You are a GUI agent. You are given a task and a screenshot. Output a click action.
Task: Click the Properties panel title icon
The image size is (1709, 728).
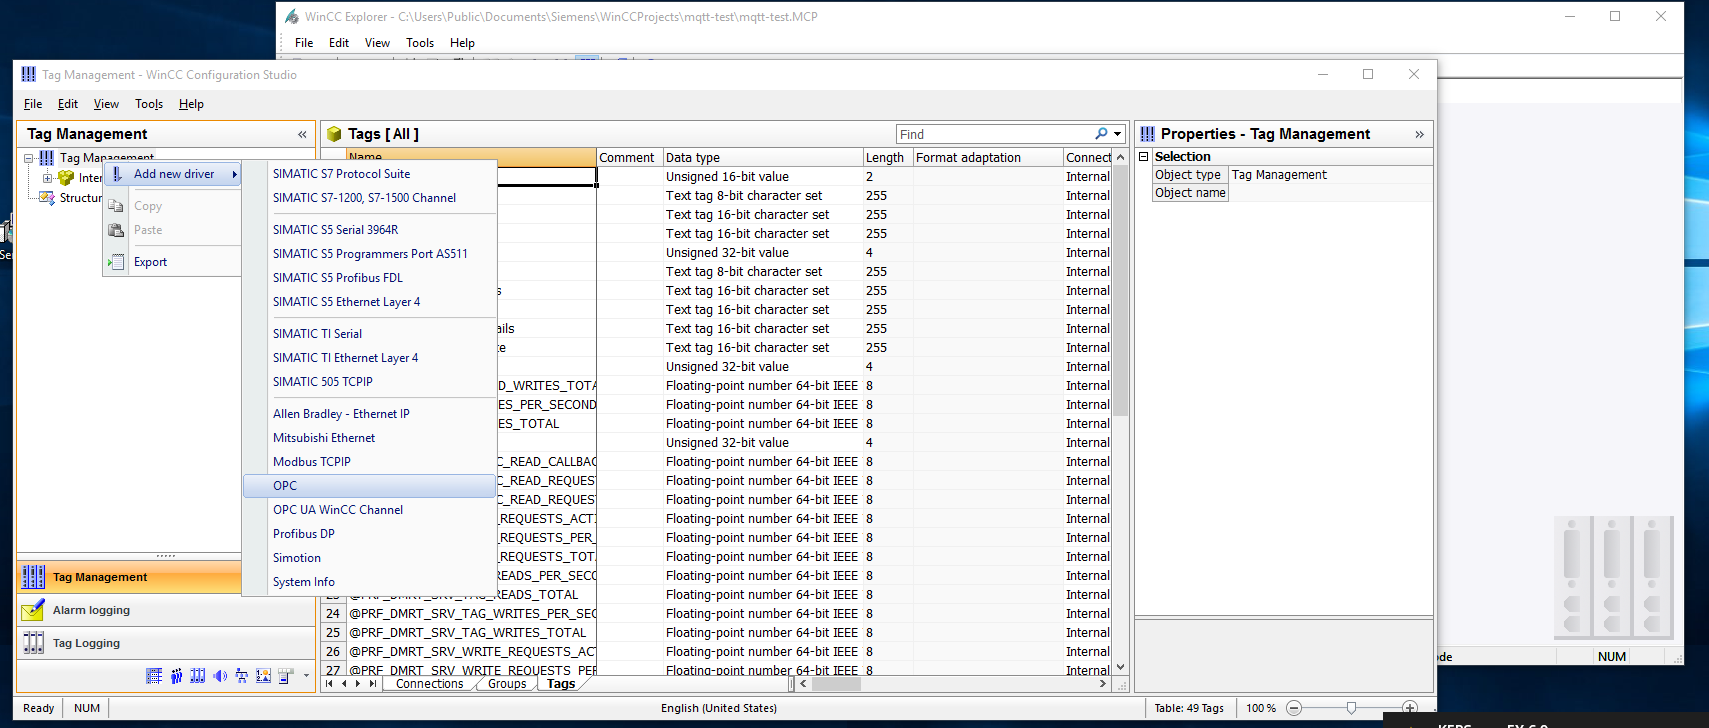[1147, 134]
